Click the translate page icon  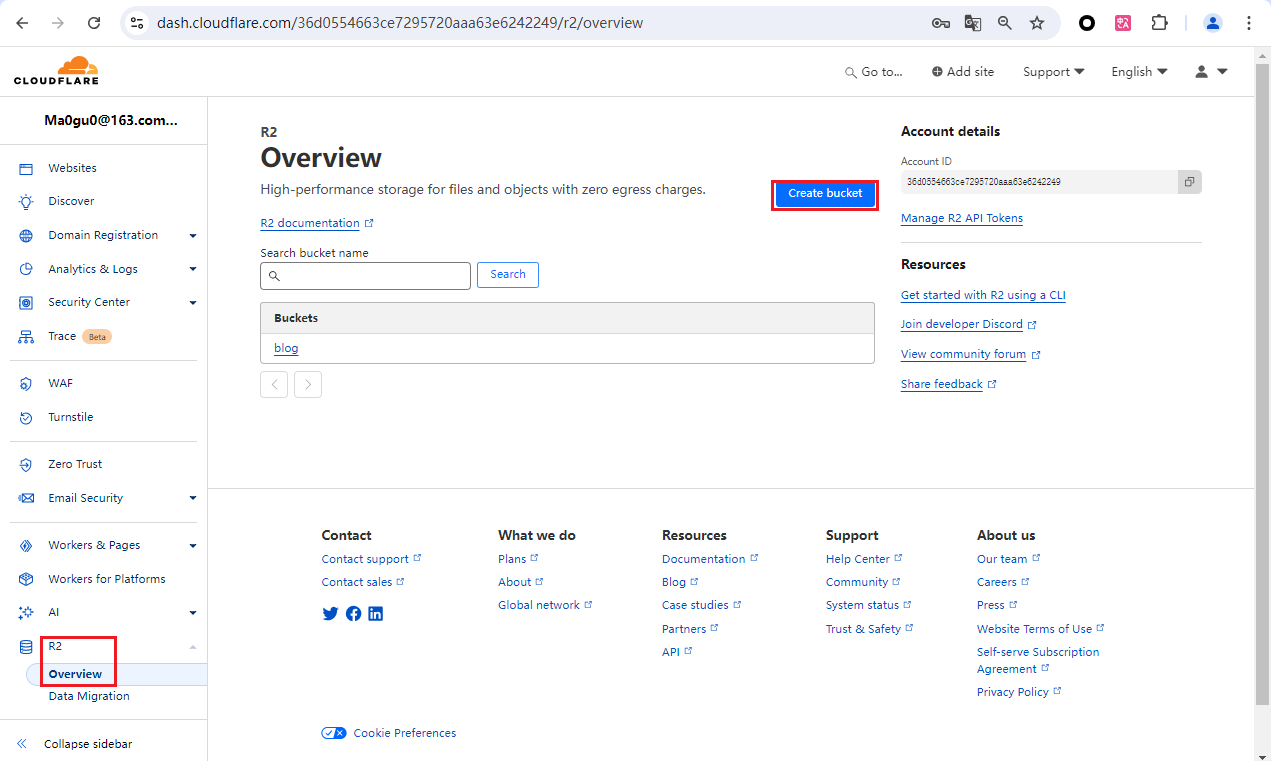pos(973,23)
